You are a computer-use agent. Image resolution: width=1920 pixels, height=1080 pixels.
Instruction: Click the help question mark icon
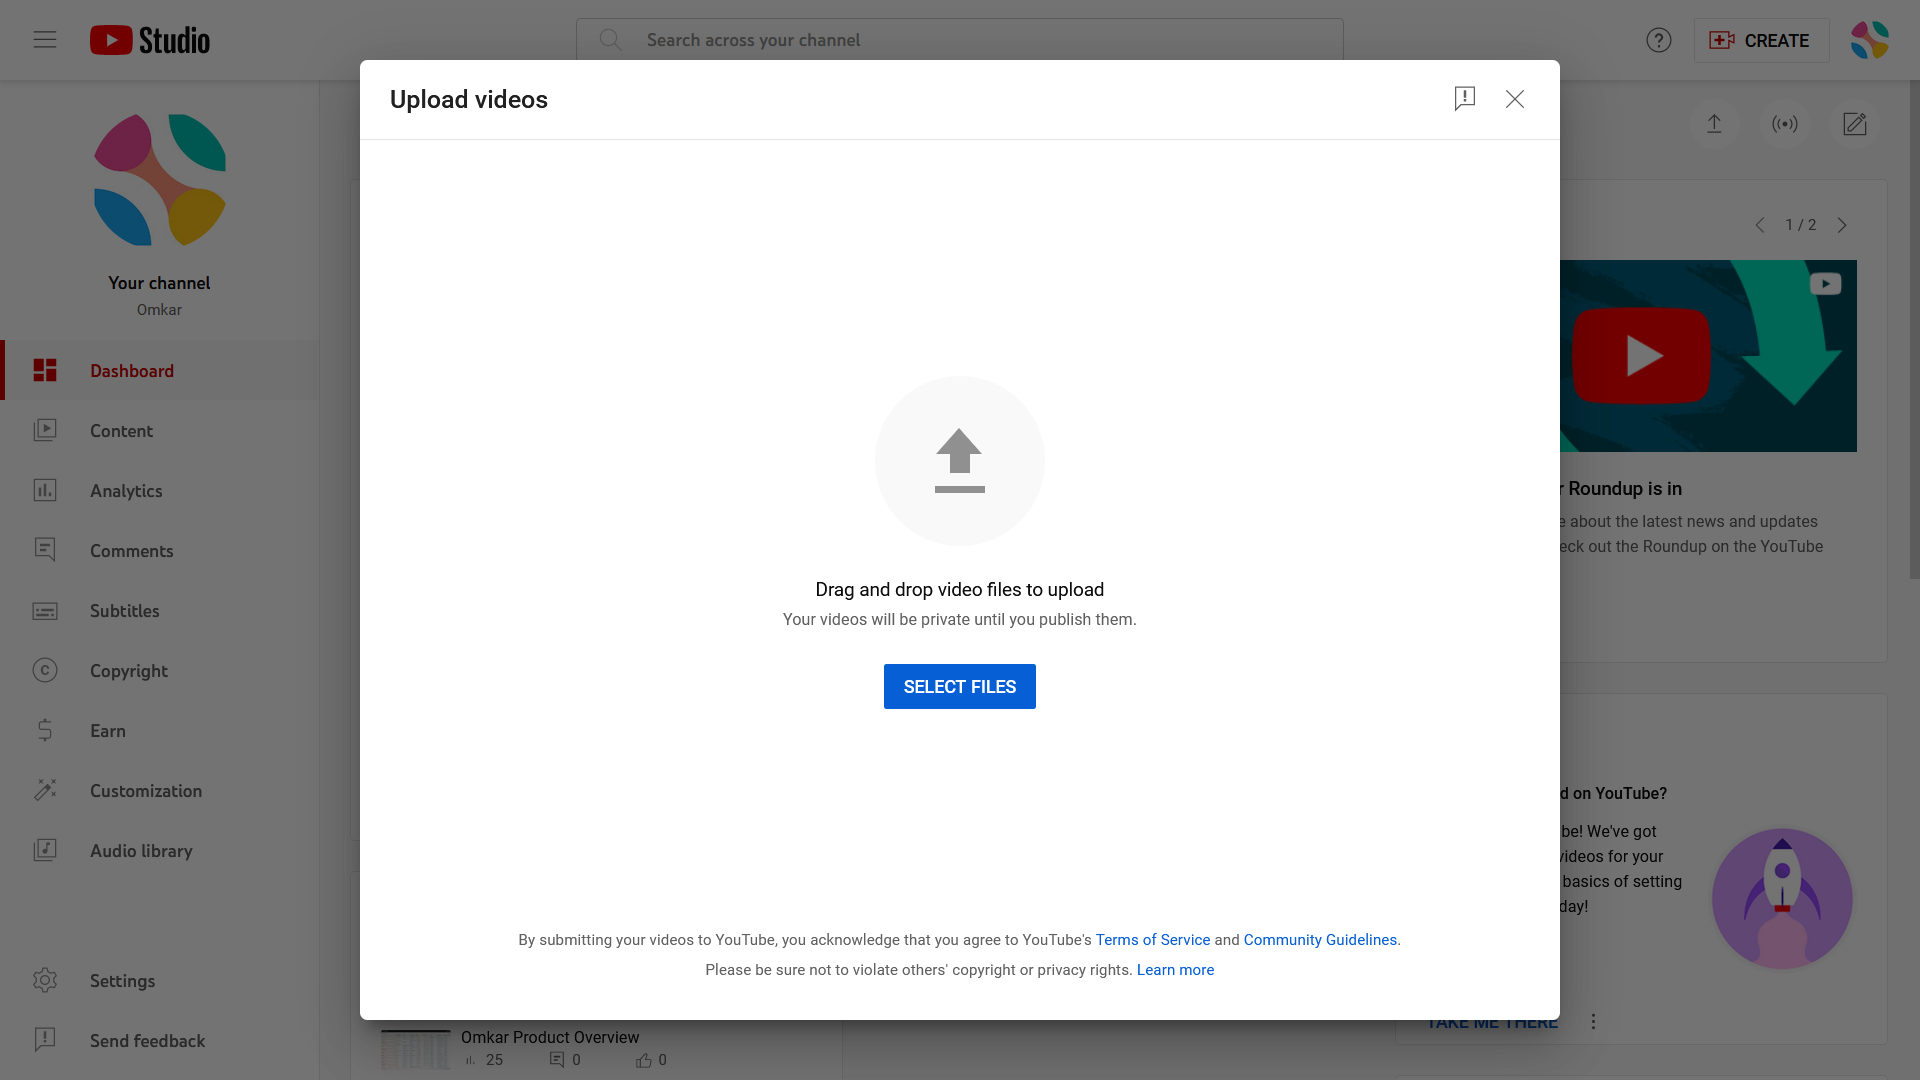pos(1659,40)
